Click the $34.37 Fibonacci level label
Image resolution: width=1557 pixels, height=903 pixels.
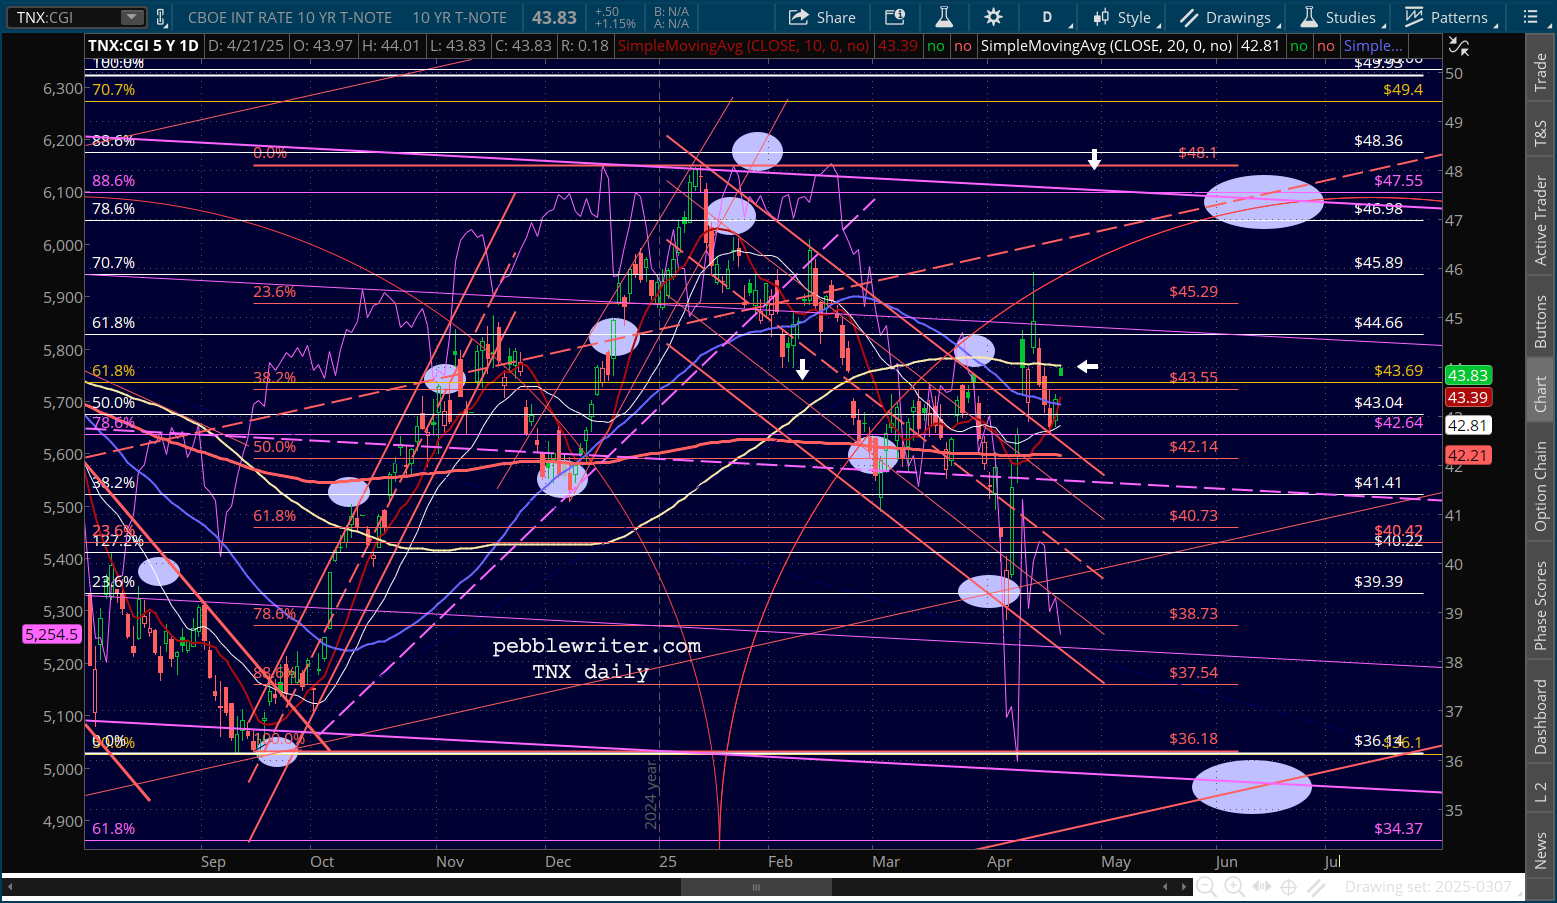[1398, 828]
